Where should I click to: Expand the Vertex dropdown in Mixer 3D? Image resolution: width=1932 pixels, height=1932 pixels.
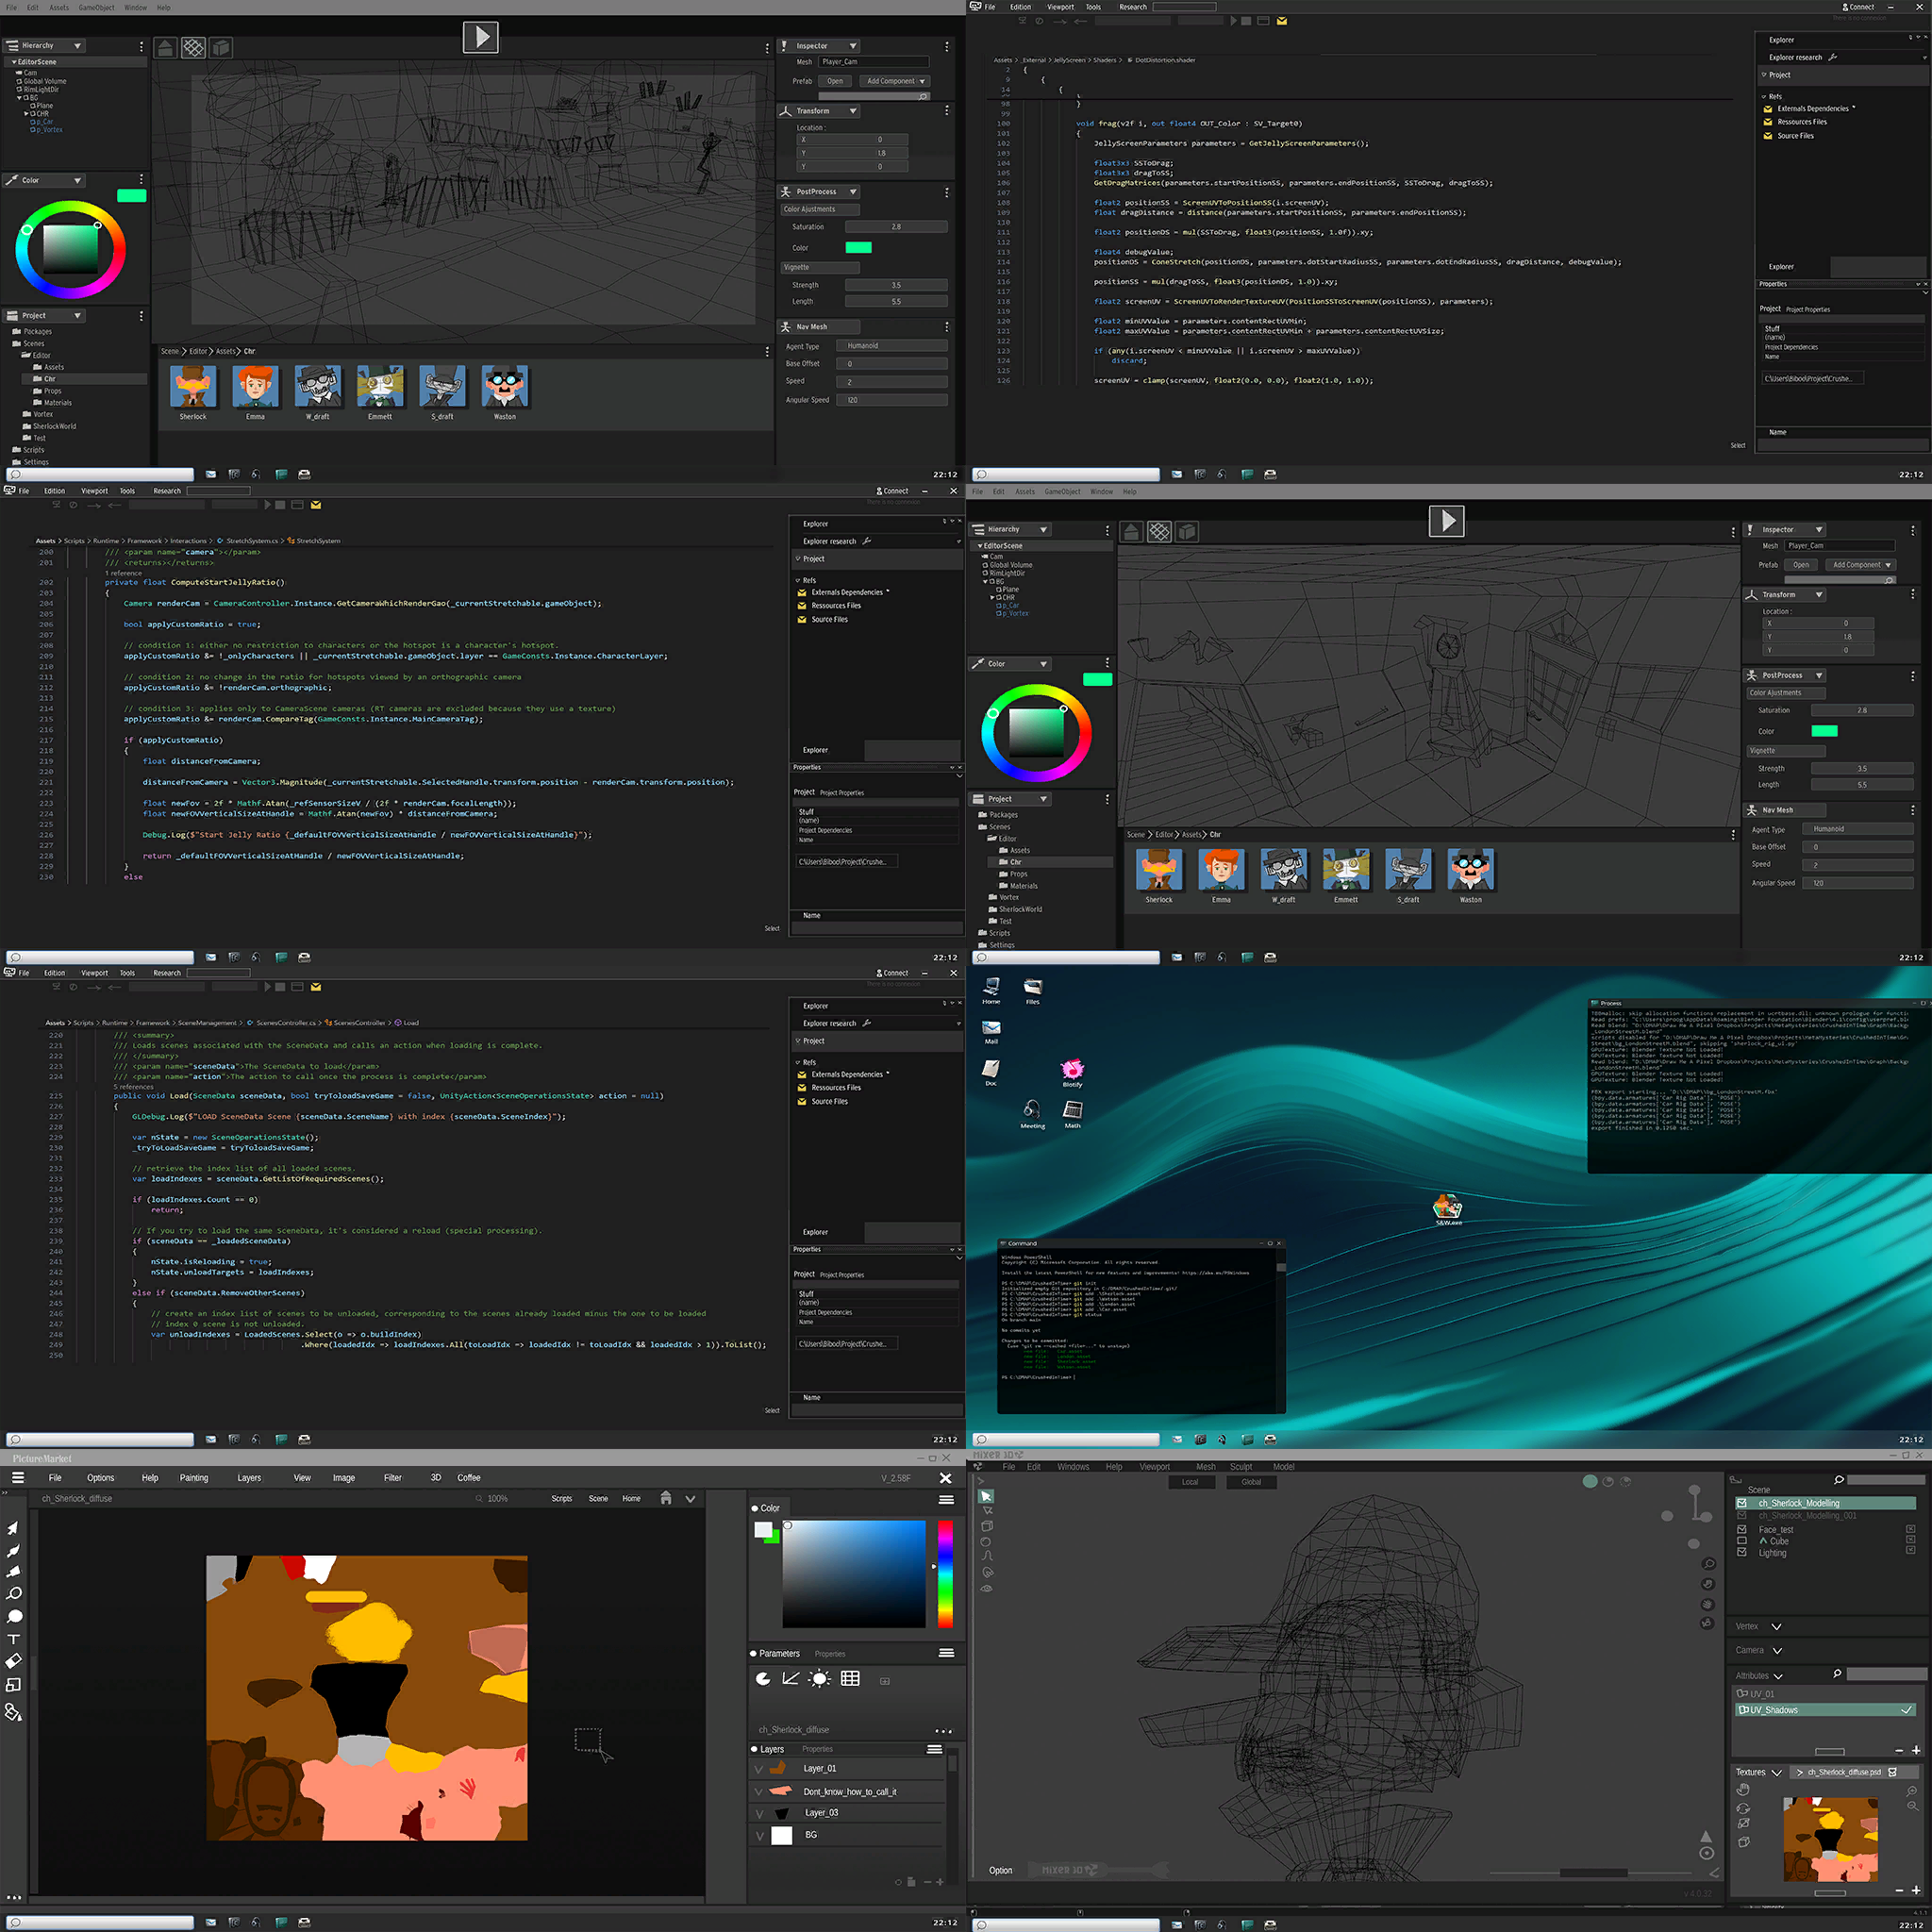(1776, 1627)
